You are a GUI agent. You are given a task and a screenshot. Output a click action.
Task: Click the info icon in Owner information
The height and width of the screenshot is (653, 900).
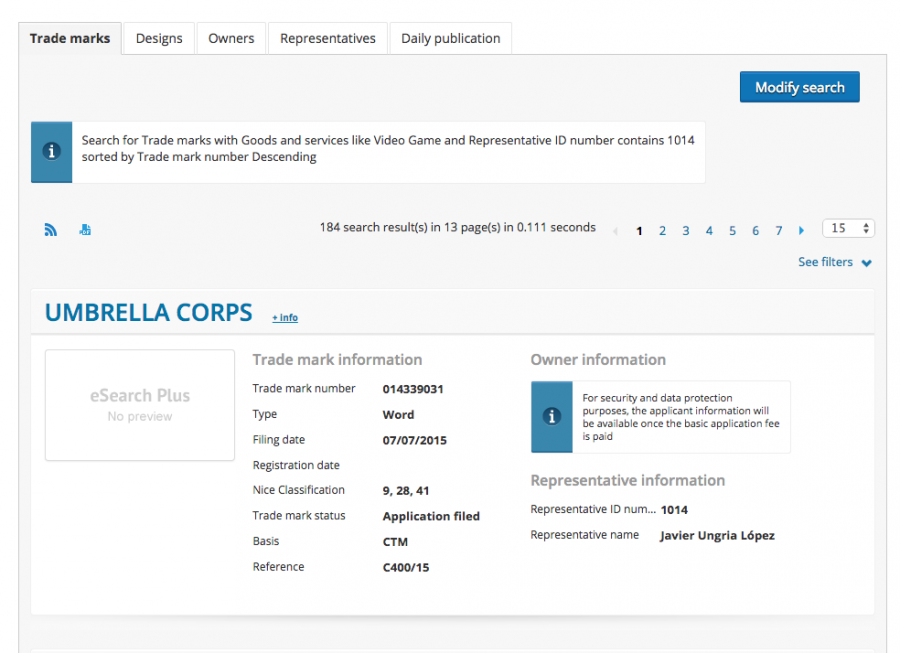[x=552, y=417]
